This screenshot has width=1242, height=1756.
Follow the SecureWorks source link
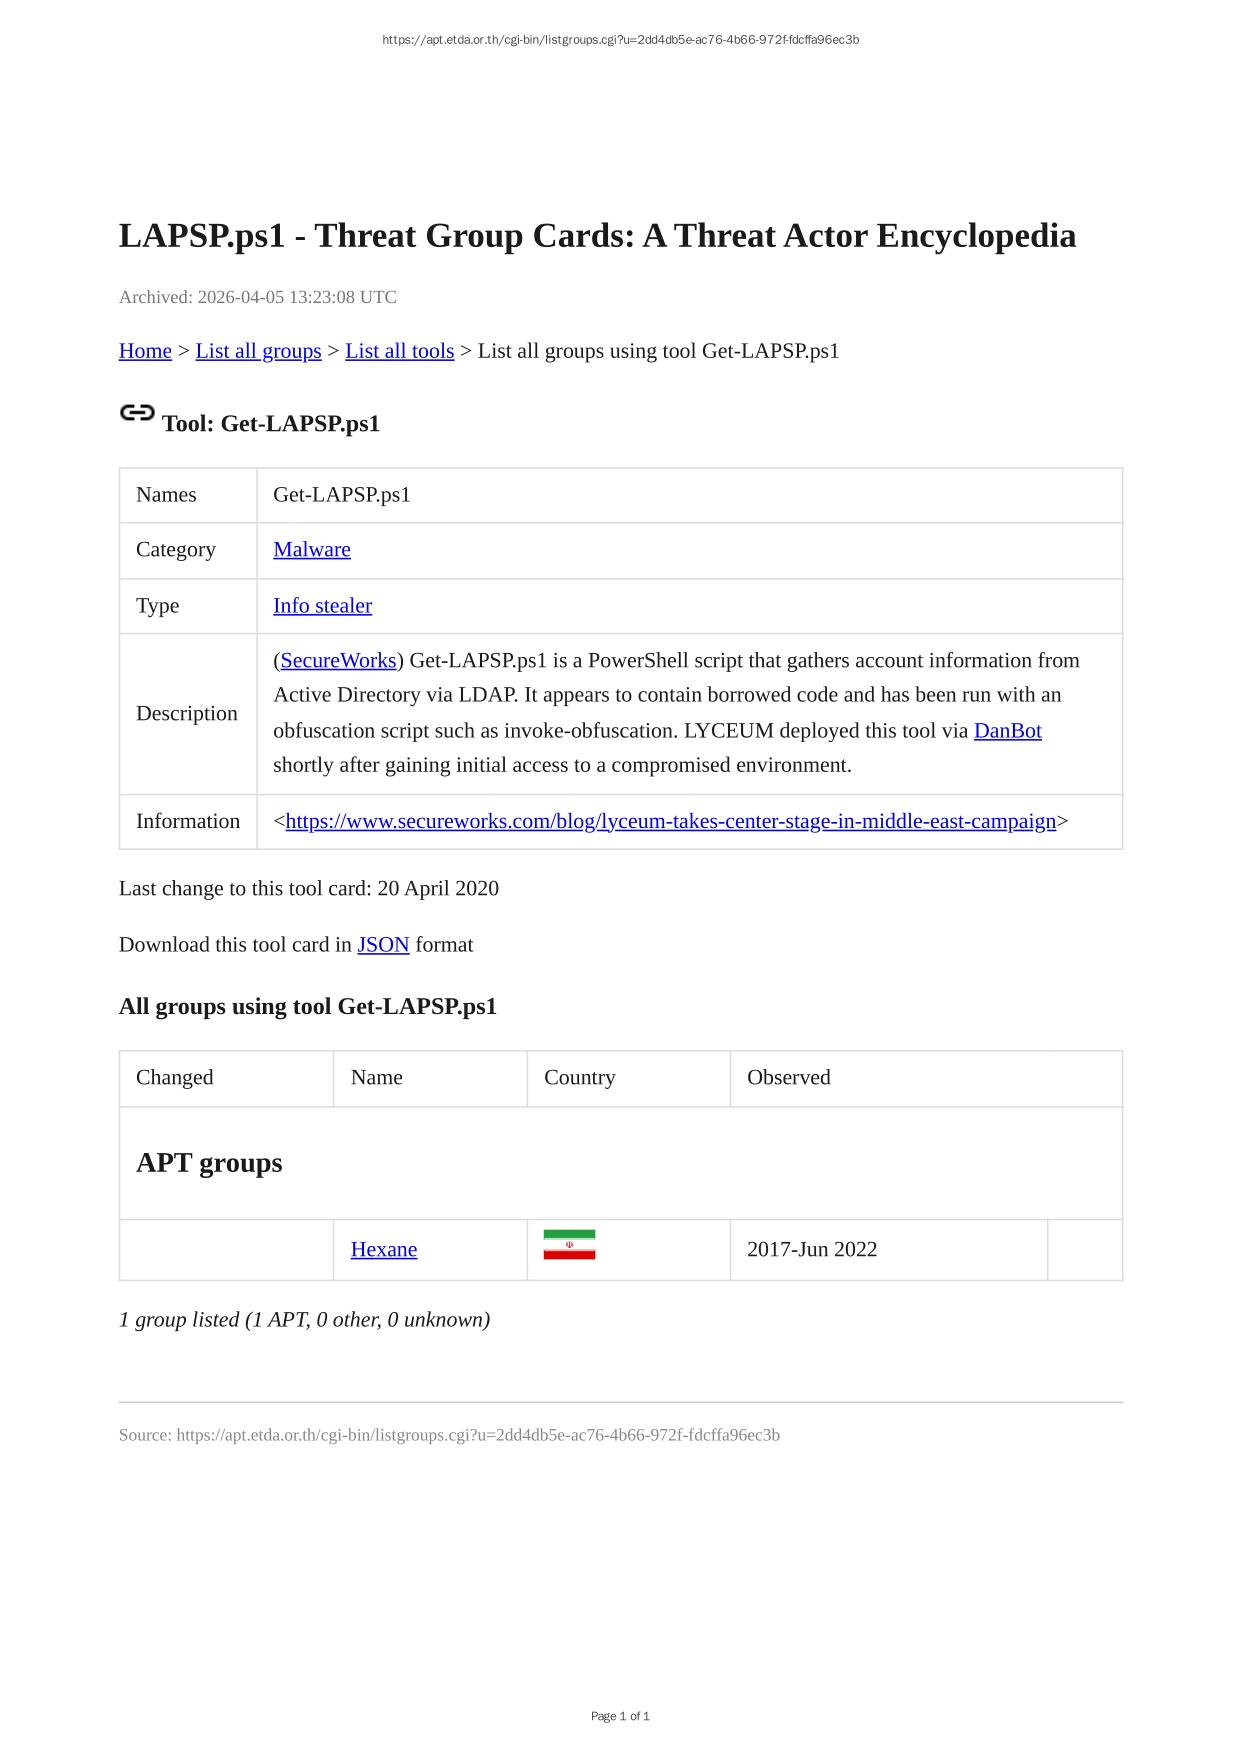click(x=338, y=660)
